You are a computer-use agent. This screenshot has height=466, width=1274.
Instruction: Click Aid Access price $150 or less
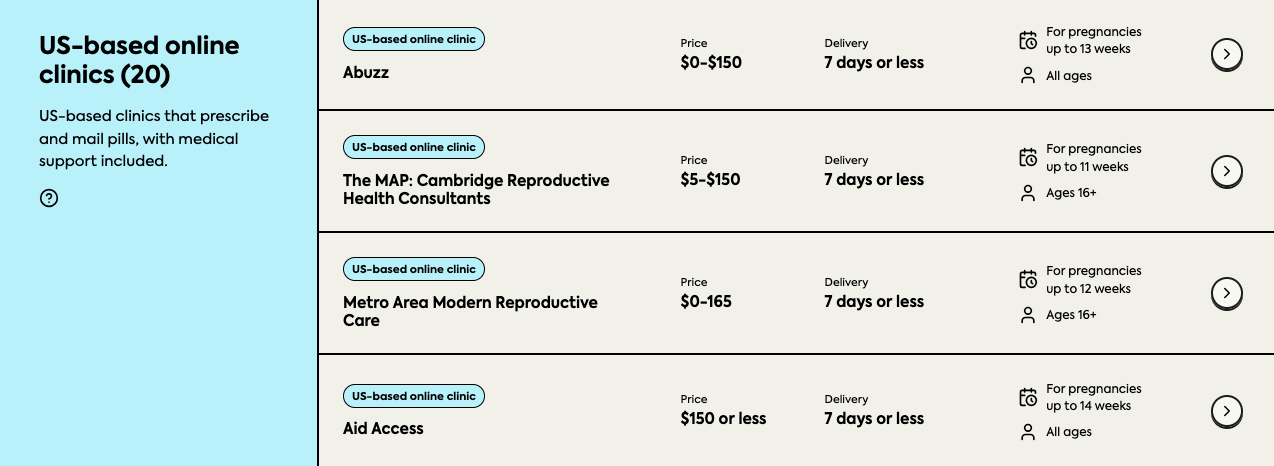pos(723,419)
